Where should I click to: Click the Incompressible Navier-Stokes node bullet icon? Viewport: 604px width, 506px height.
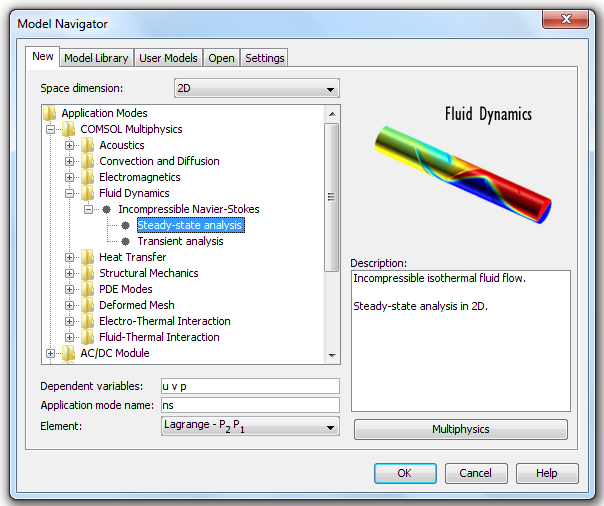tap(107, 209)
